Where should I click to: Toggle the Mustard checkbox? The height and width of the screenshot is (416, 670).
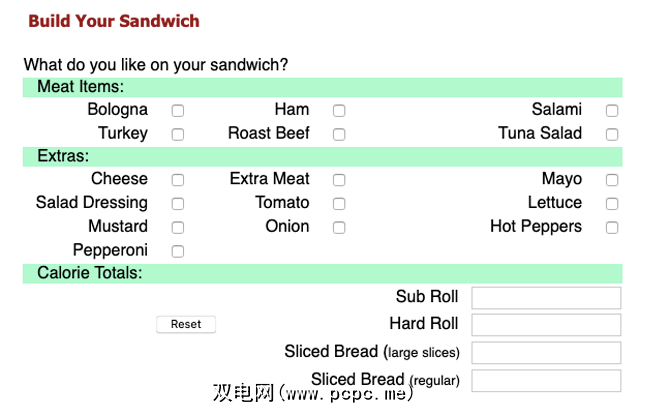[178, 228]
